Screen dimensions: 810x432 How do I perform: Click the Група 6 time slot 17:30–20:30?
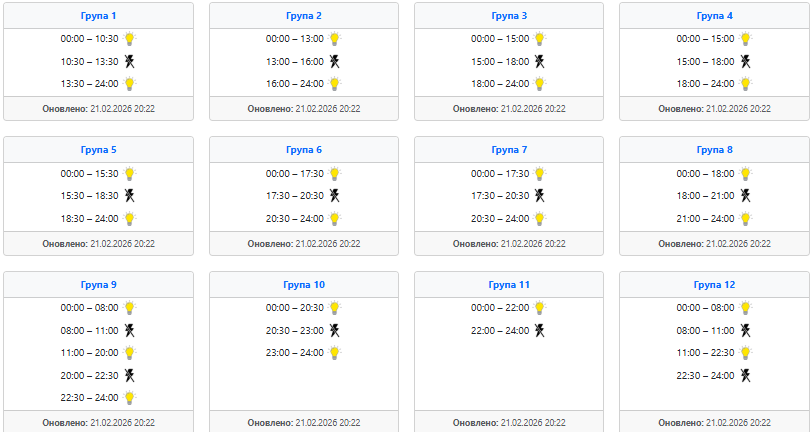(295, 196)
